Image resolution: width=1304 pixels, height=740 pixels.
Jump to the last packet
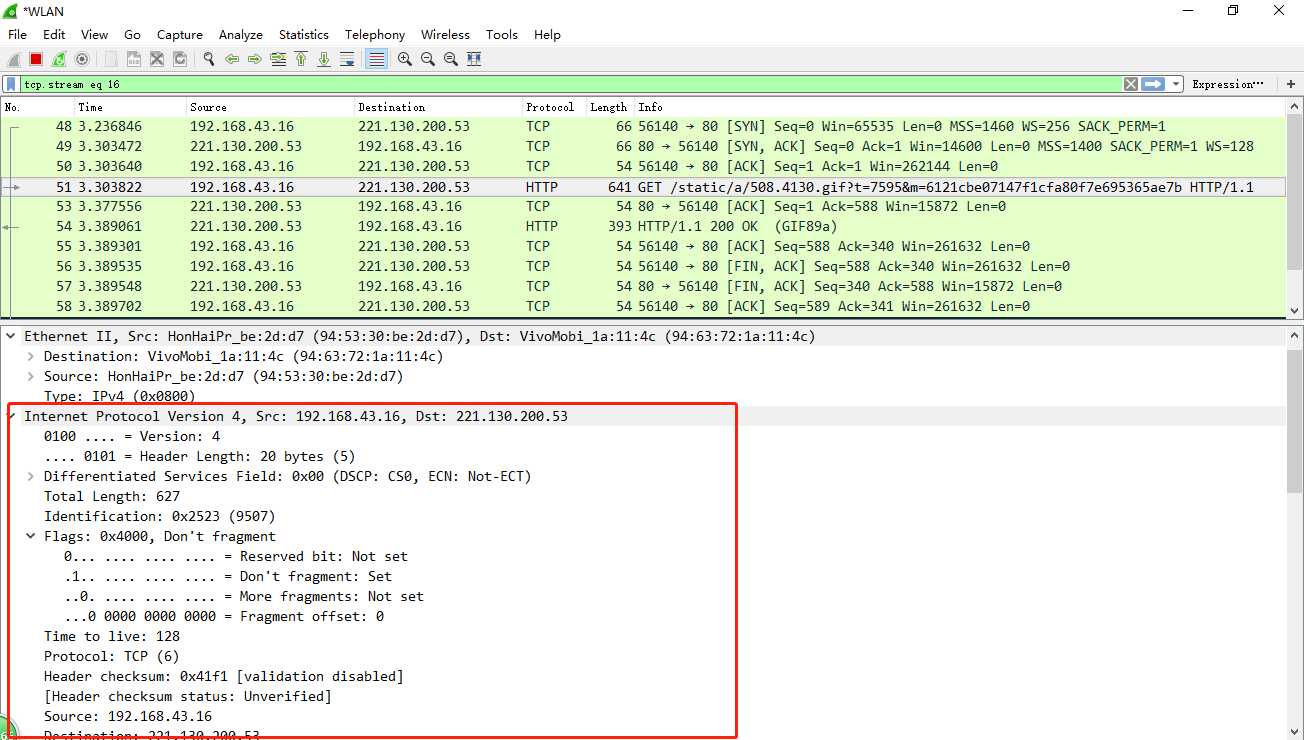tap(324, 60)
